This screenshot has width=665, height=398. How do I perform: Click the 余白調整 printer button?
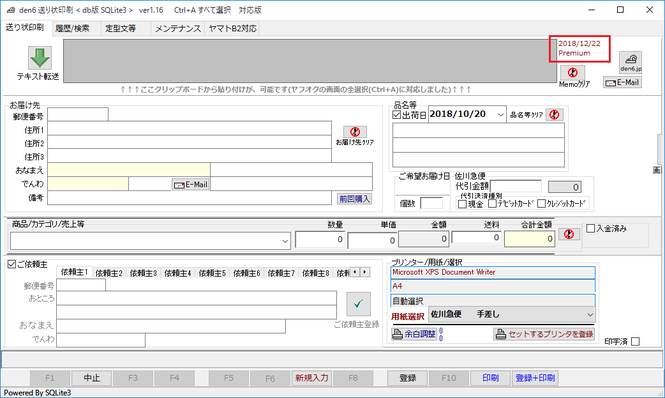point(414,334)
